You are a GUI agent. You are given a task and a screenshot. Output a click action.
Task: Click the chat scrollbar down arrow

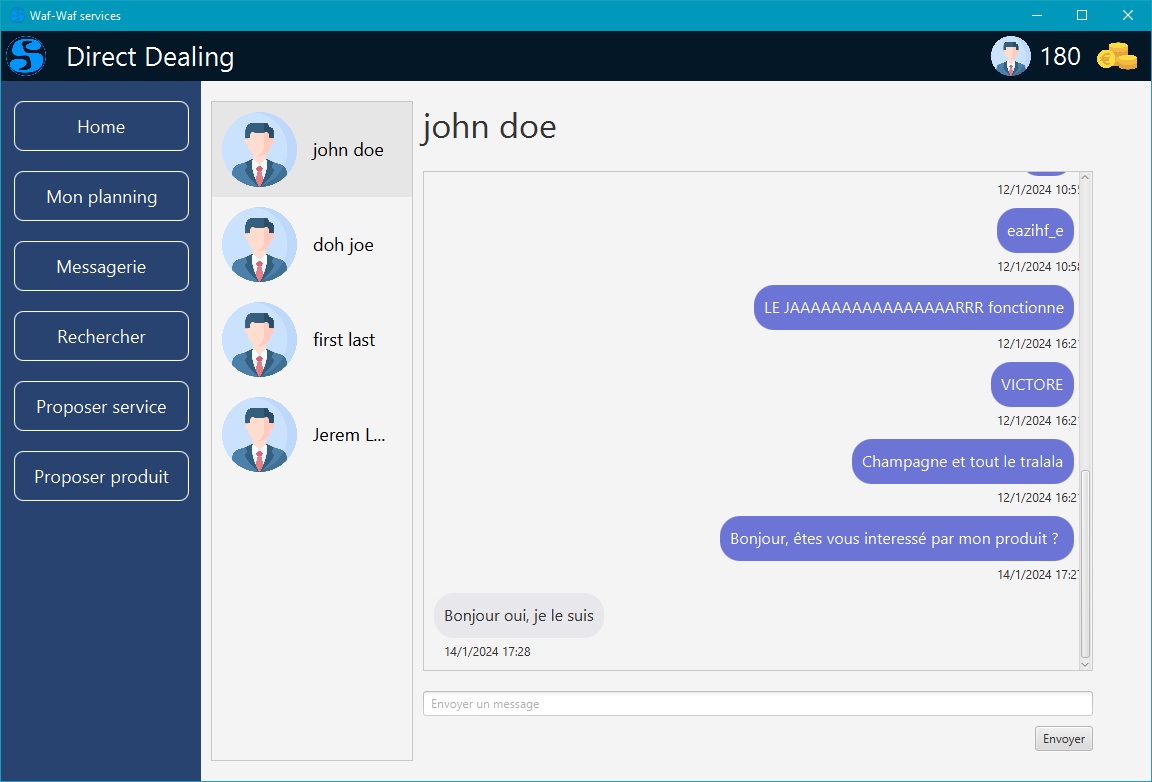pos(1086,662)
